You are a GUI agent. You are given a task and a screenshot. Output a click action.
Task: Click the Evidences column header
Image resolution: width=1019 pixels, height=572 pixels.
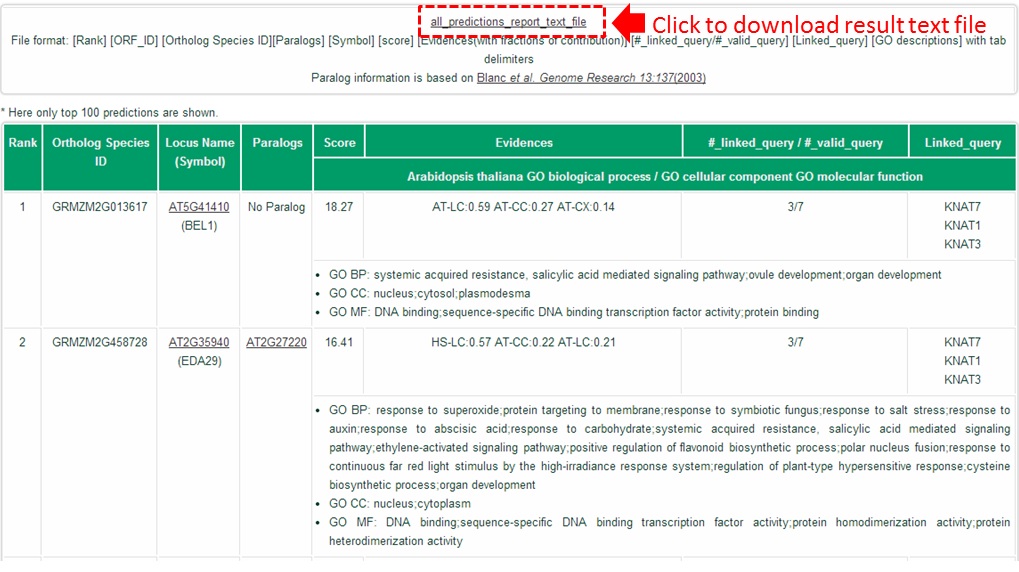point(523,143)
